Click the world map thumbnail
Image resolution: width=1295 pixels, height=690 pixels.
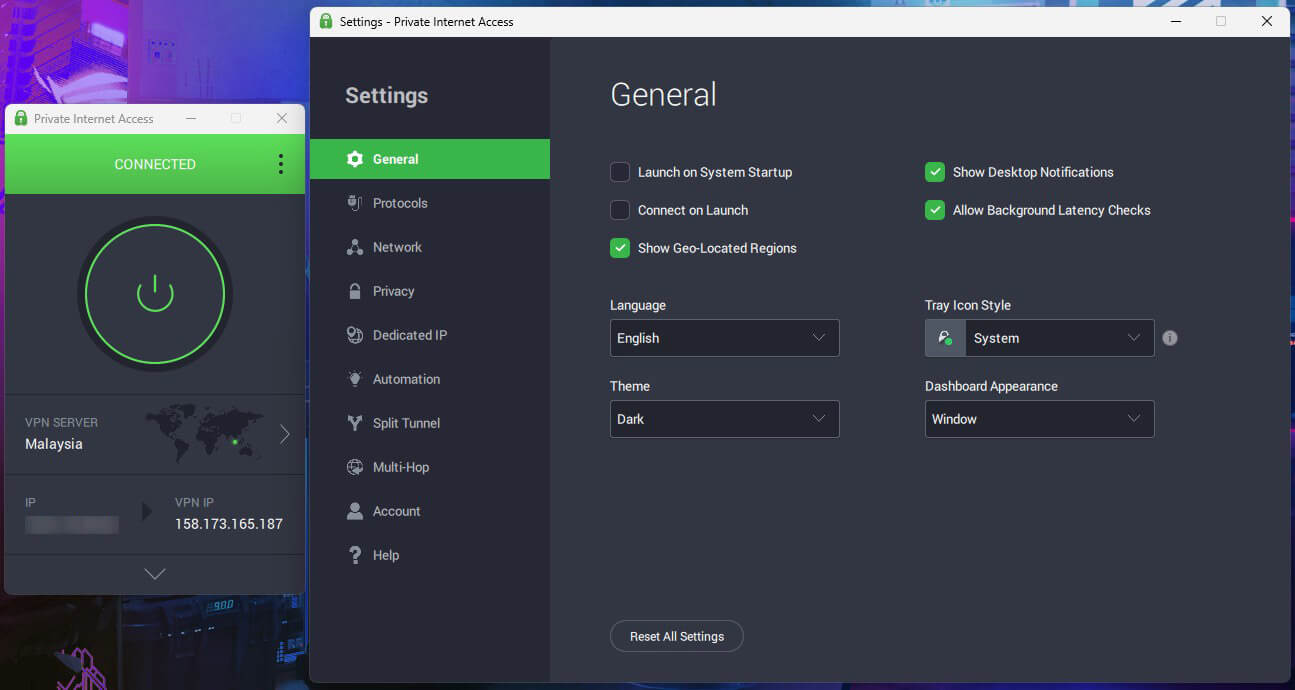205,434
